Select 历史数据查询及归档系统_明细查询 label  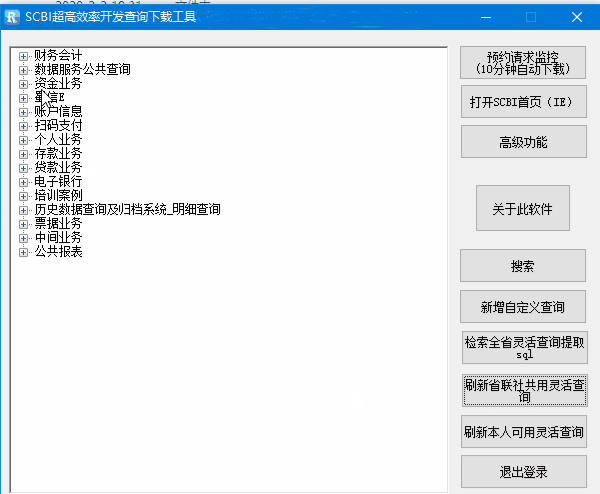(x=127, y=209)
